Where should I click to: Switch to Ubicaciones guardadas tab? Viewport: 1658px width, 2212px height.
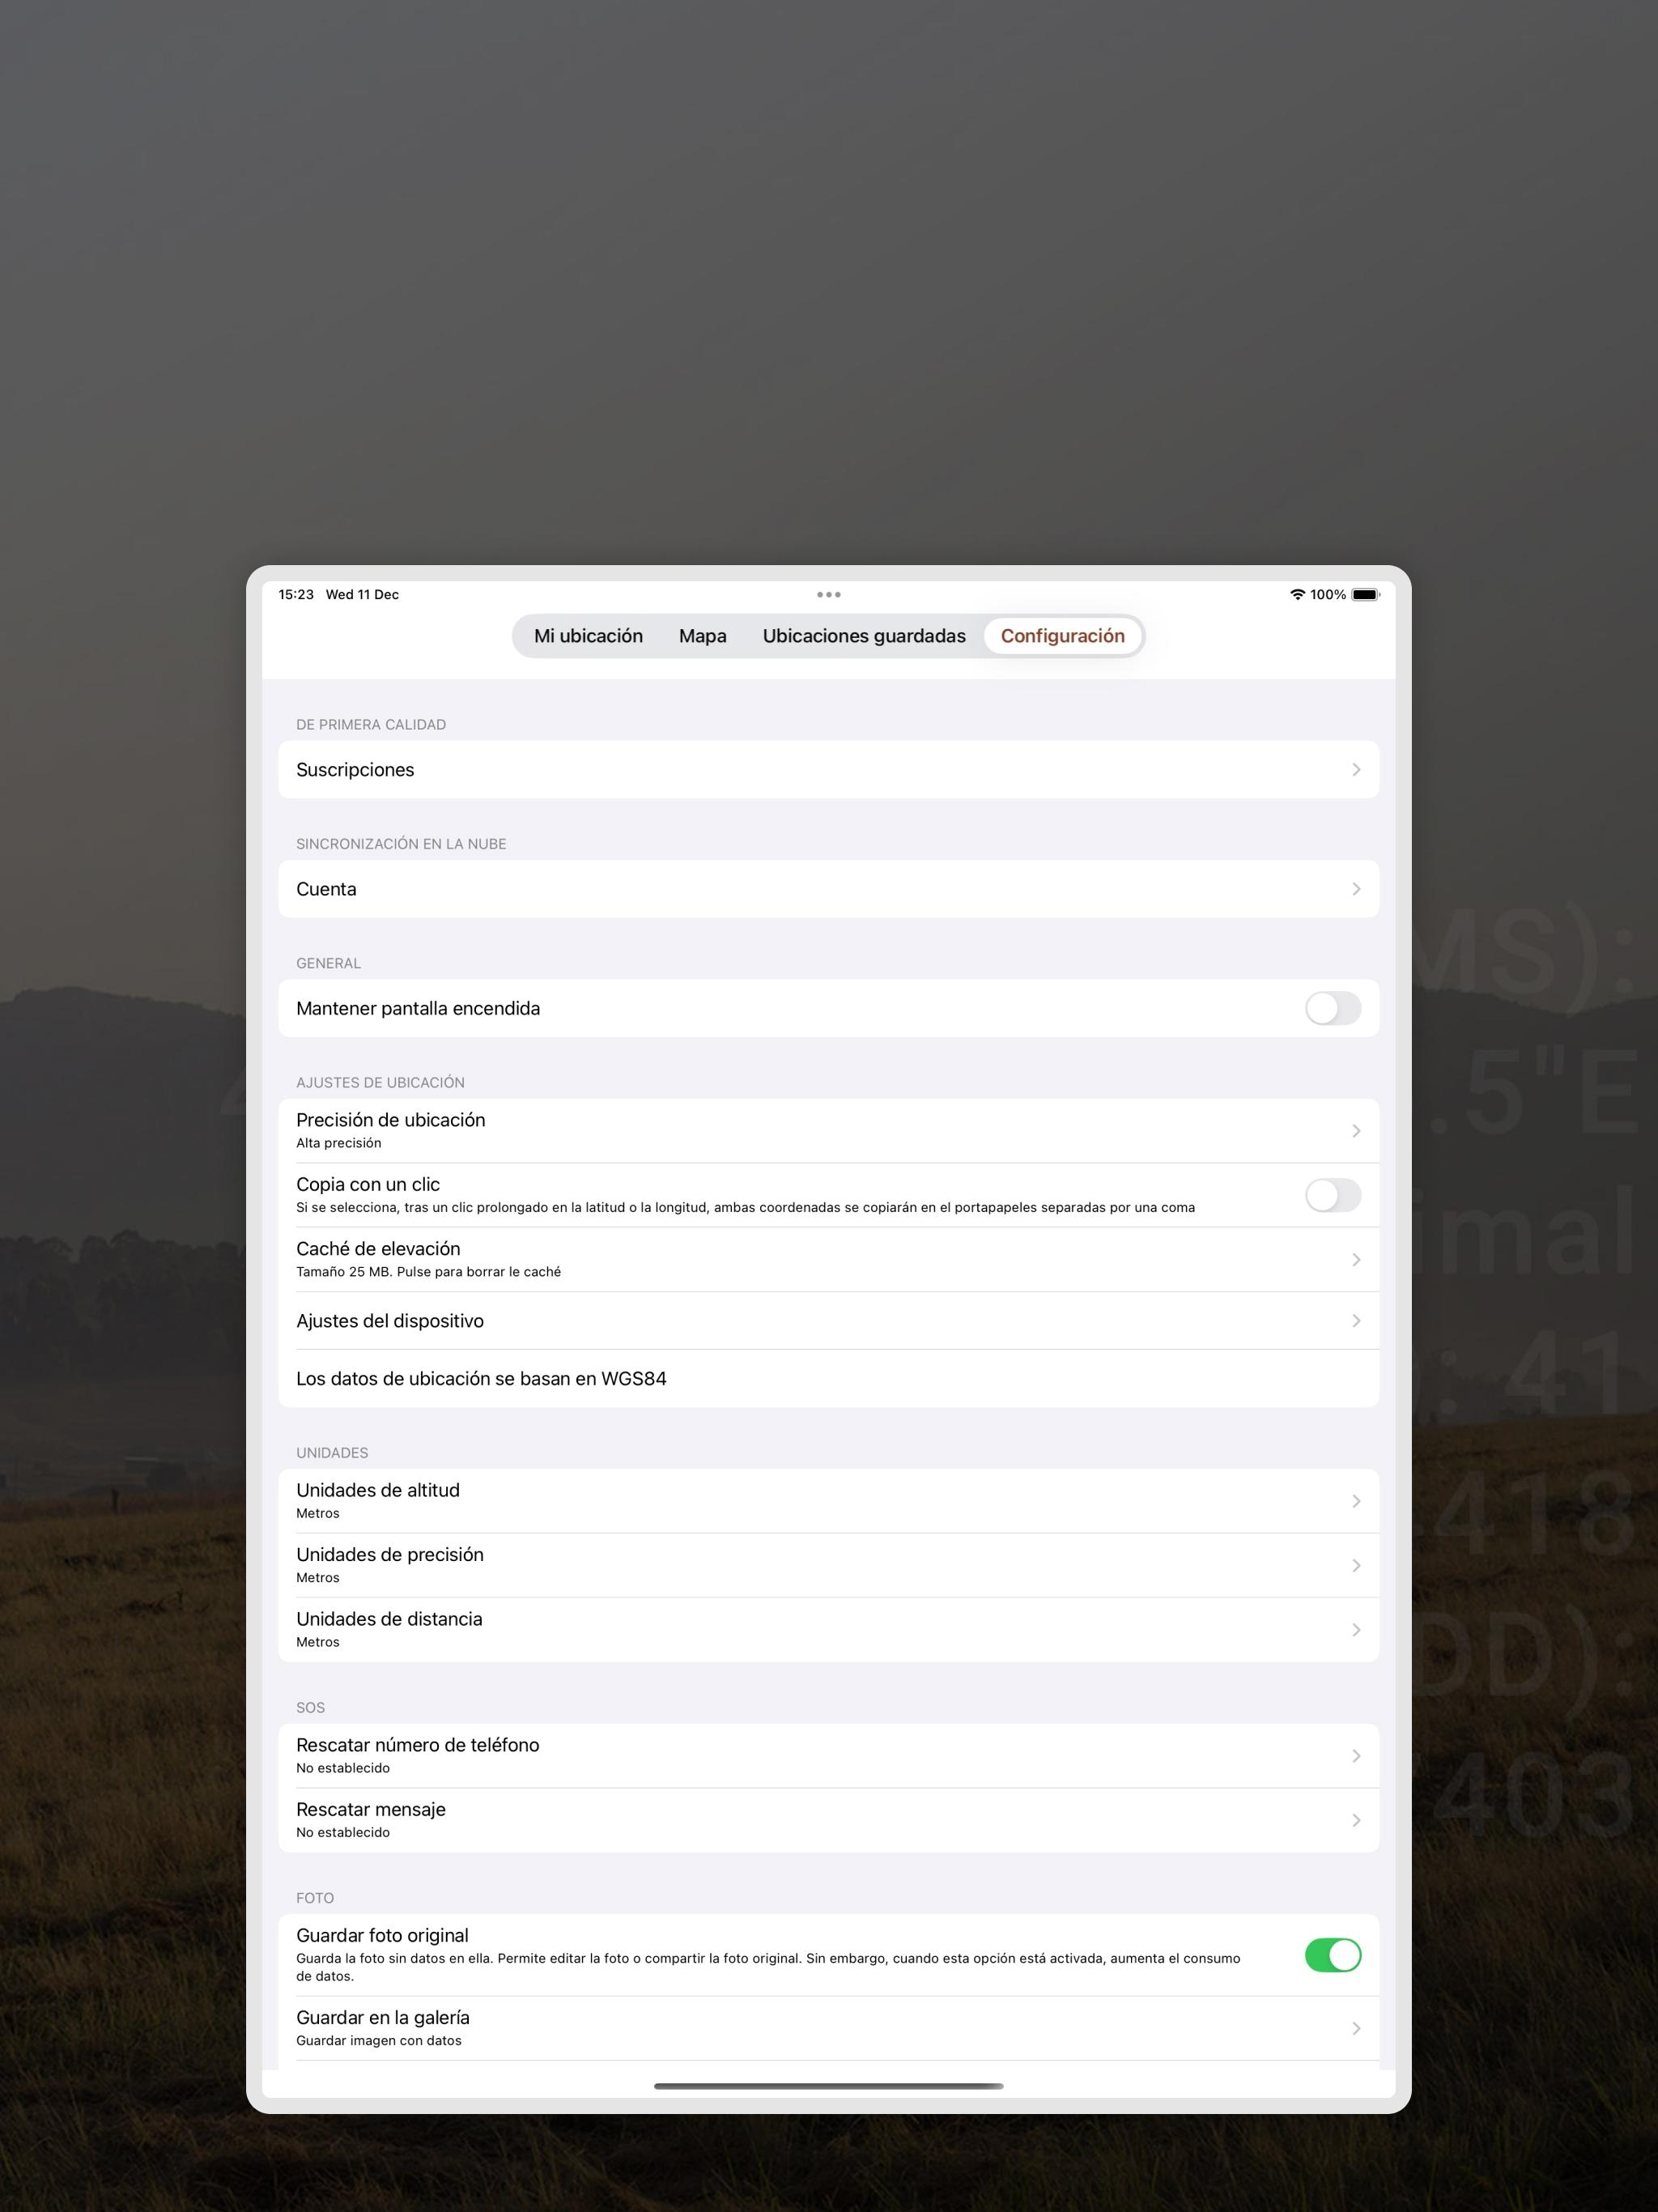point(864,636)
